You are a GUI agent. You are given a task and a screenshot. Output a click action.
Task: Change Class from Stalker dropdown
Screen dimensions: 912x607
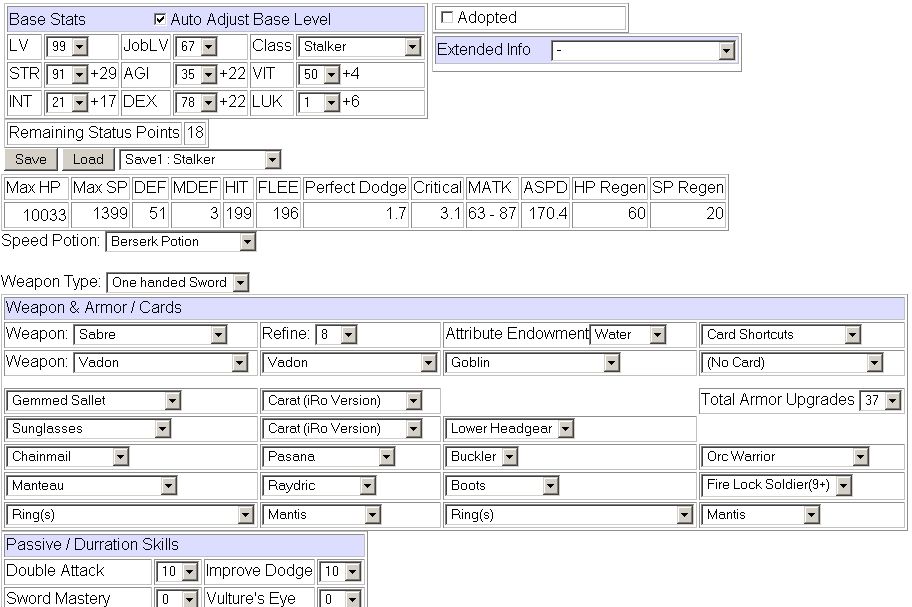point(359,47)
